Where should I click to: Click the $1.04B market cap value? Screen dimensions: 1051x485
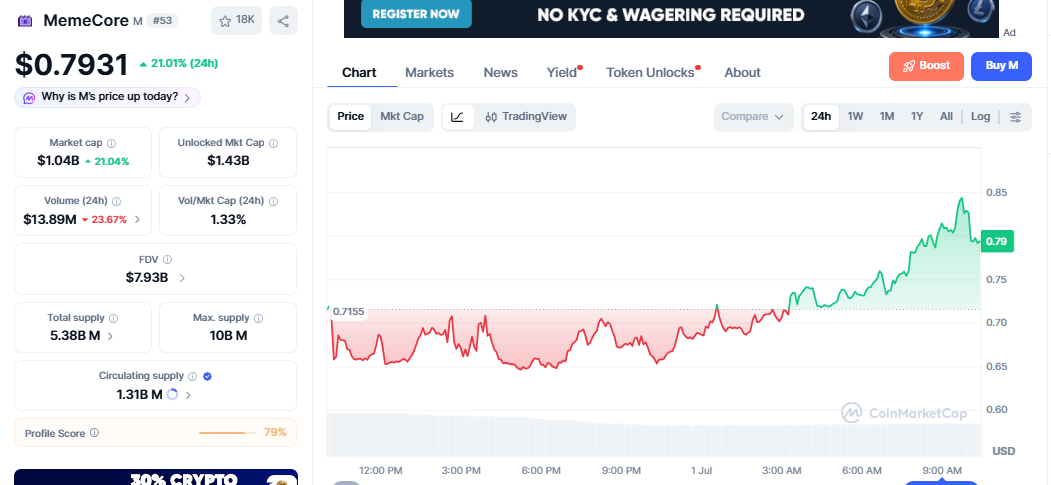[58, 161]
